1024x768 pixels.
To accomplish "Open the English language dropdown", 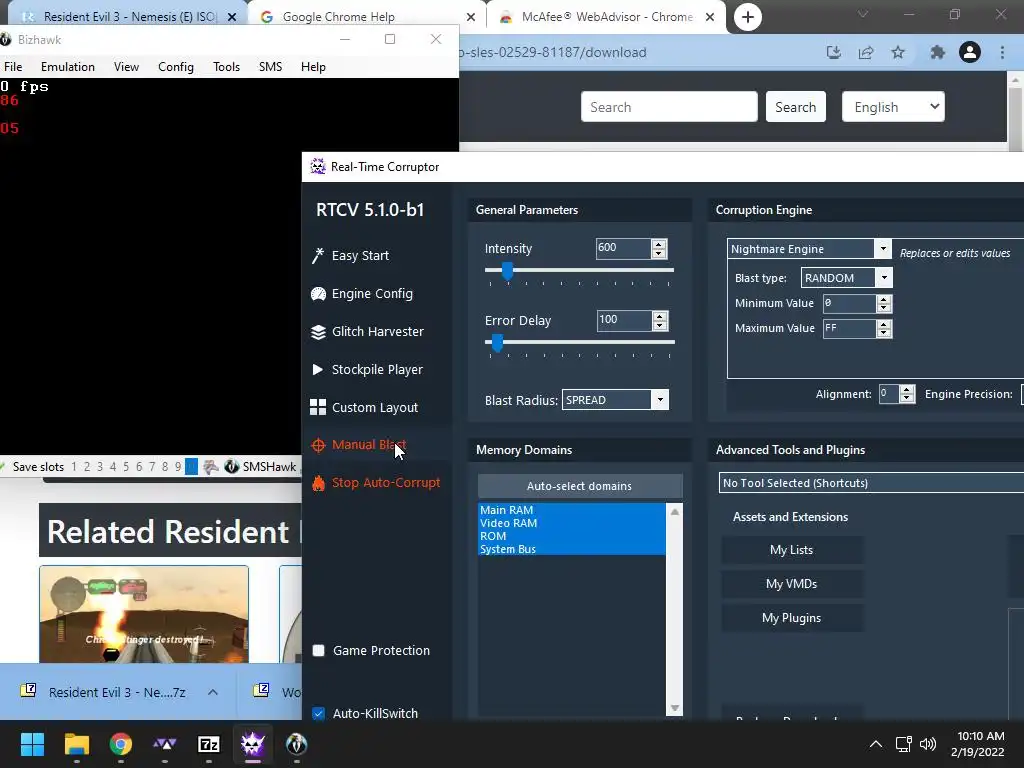I will tap(893, 106).
